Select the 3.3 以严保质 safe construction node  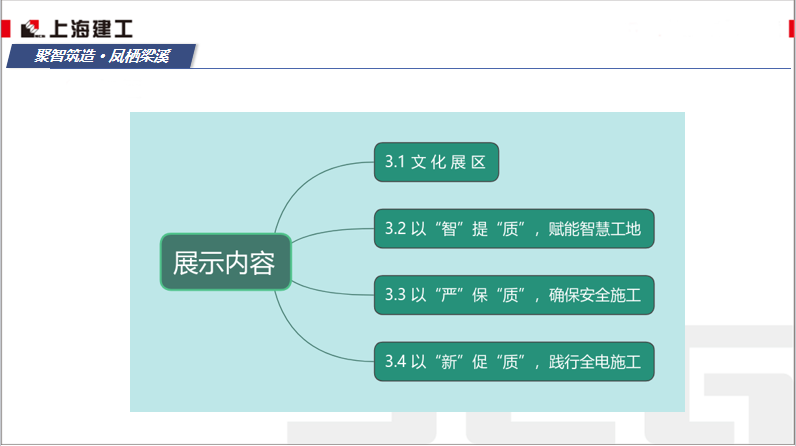tap(513, 295)
